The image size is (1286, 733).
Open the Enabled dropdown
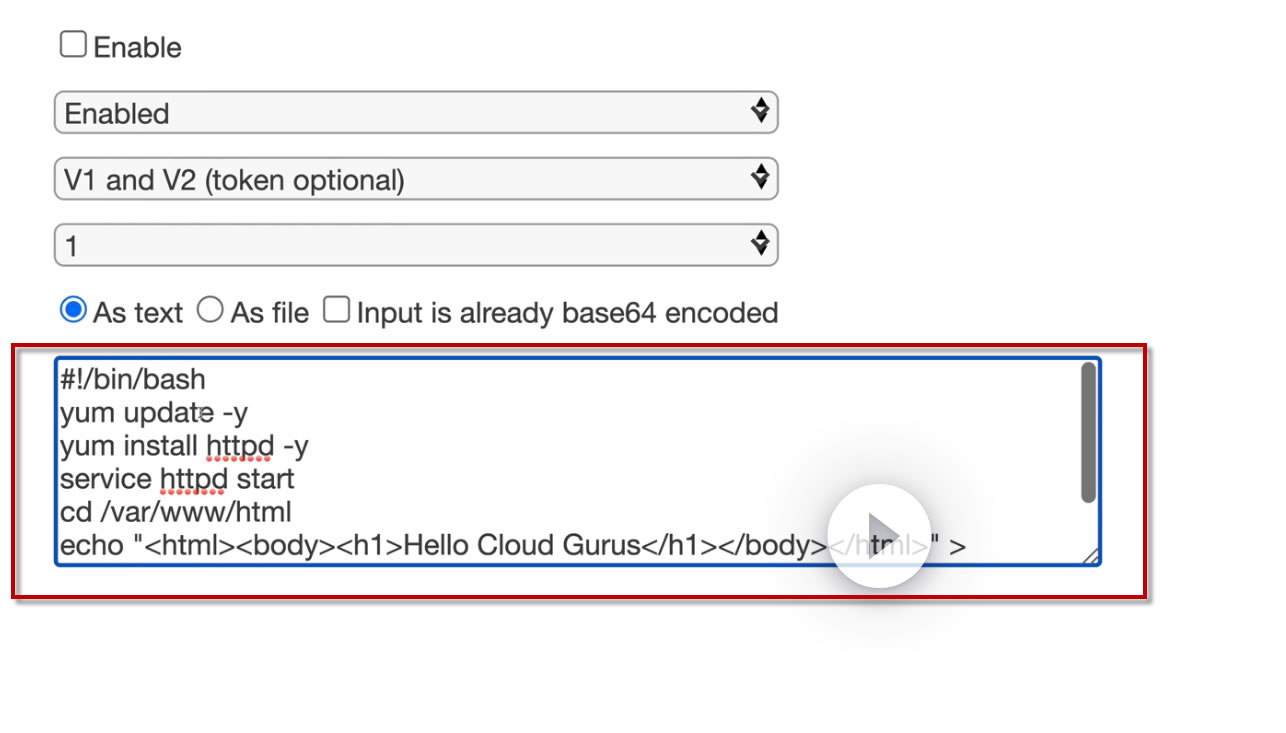coord(416,113)
